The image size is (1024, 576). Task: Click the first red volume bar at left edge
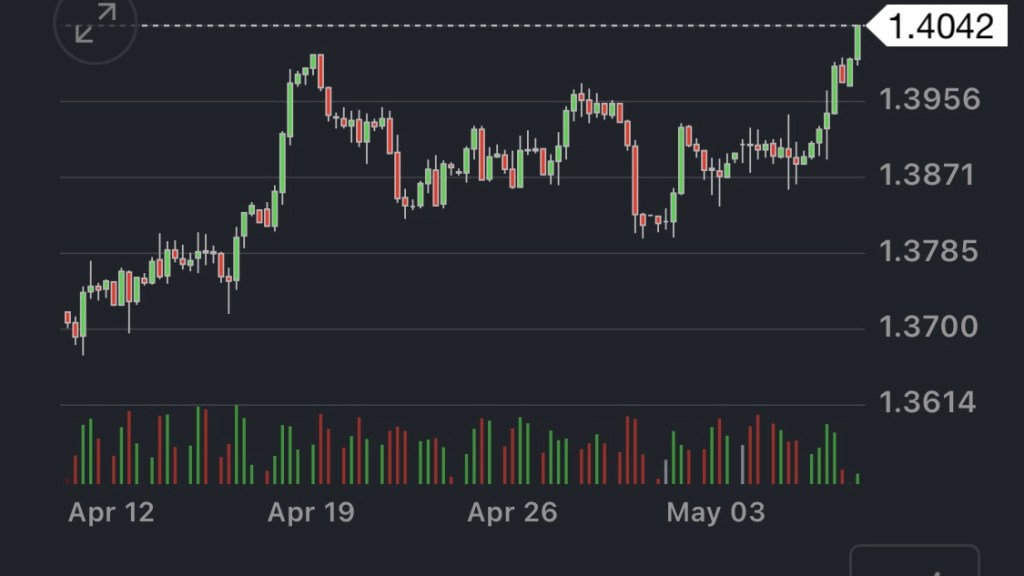point(75,469)
